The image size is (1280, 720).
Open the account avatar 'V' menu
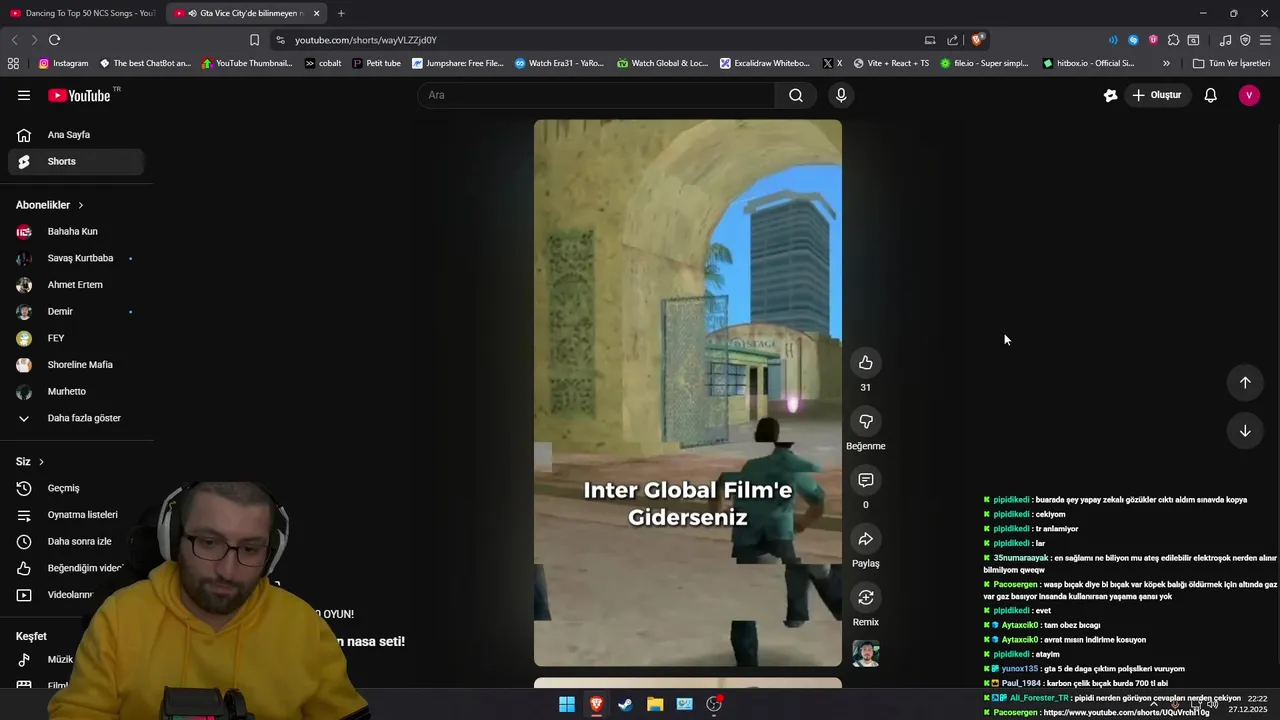pos(1249,95)
